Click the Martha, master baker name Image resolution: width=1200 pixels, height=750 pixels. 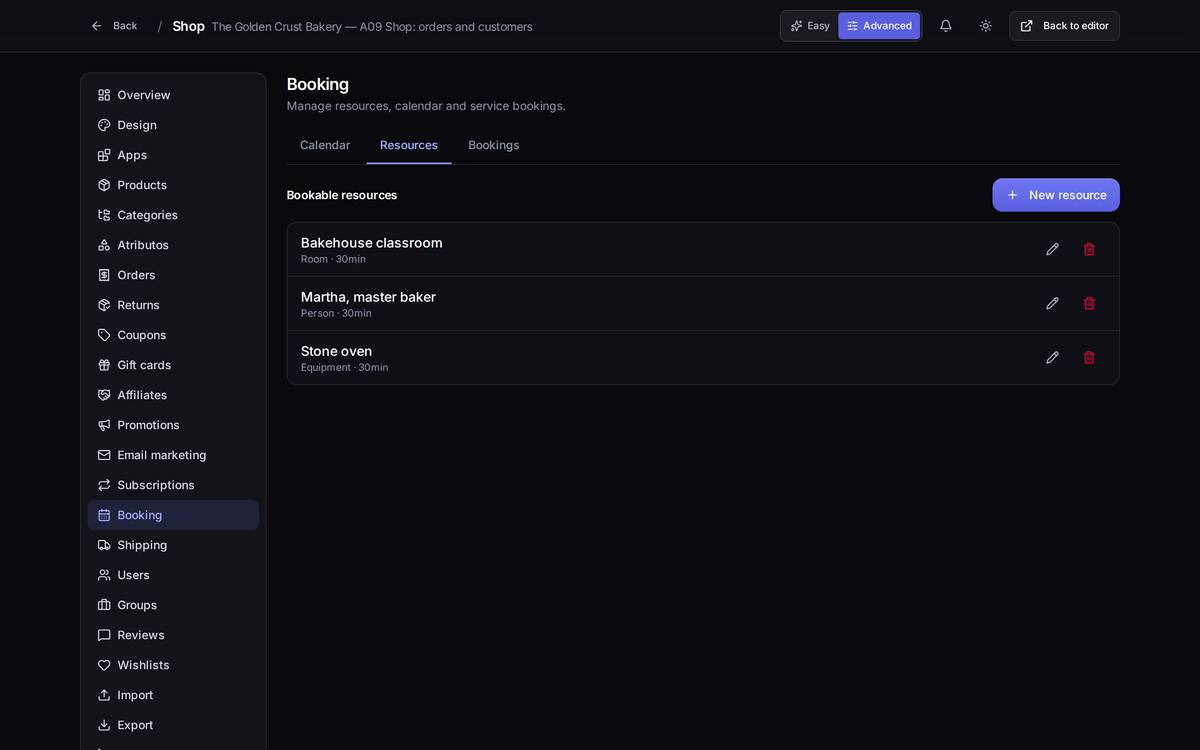[x=368, y=297]
